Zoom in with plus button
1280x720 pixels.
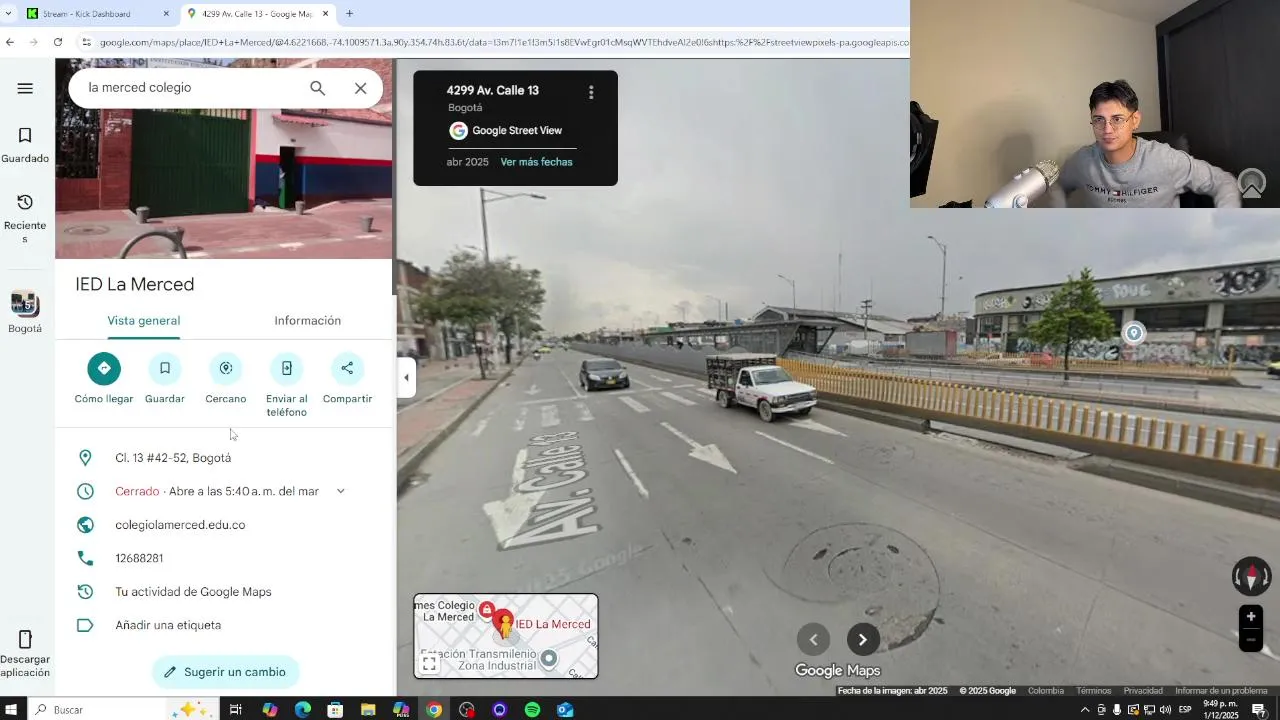click(x=1250, y=617)
